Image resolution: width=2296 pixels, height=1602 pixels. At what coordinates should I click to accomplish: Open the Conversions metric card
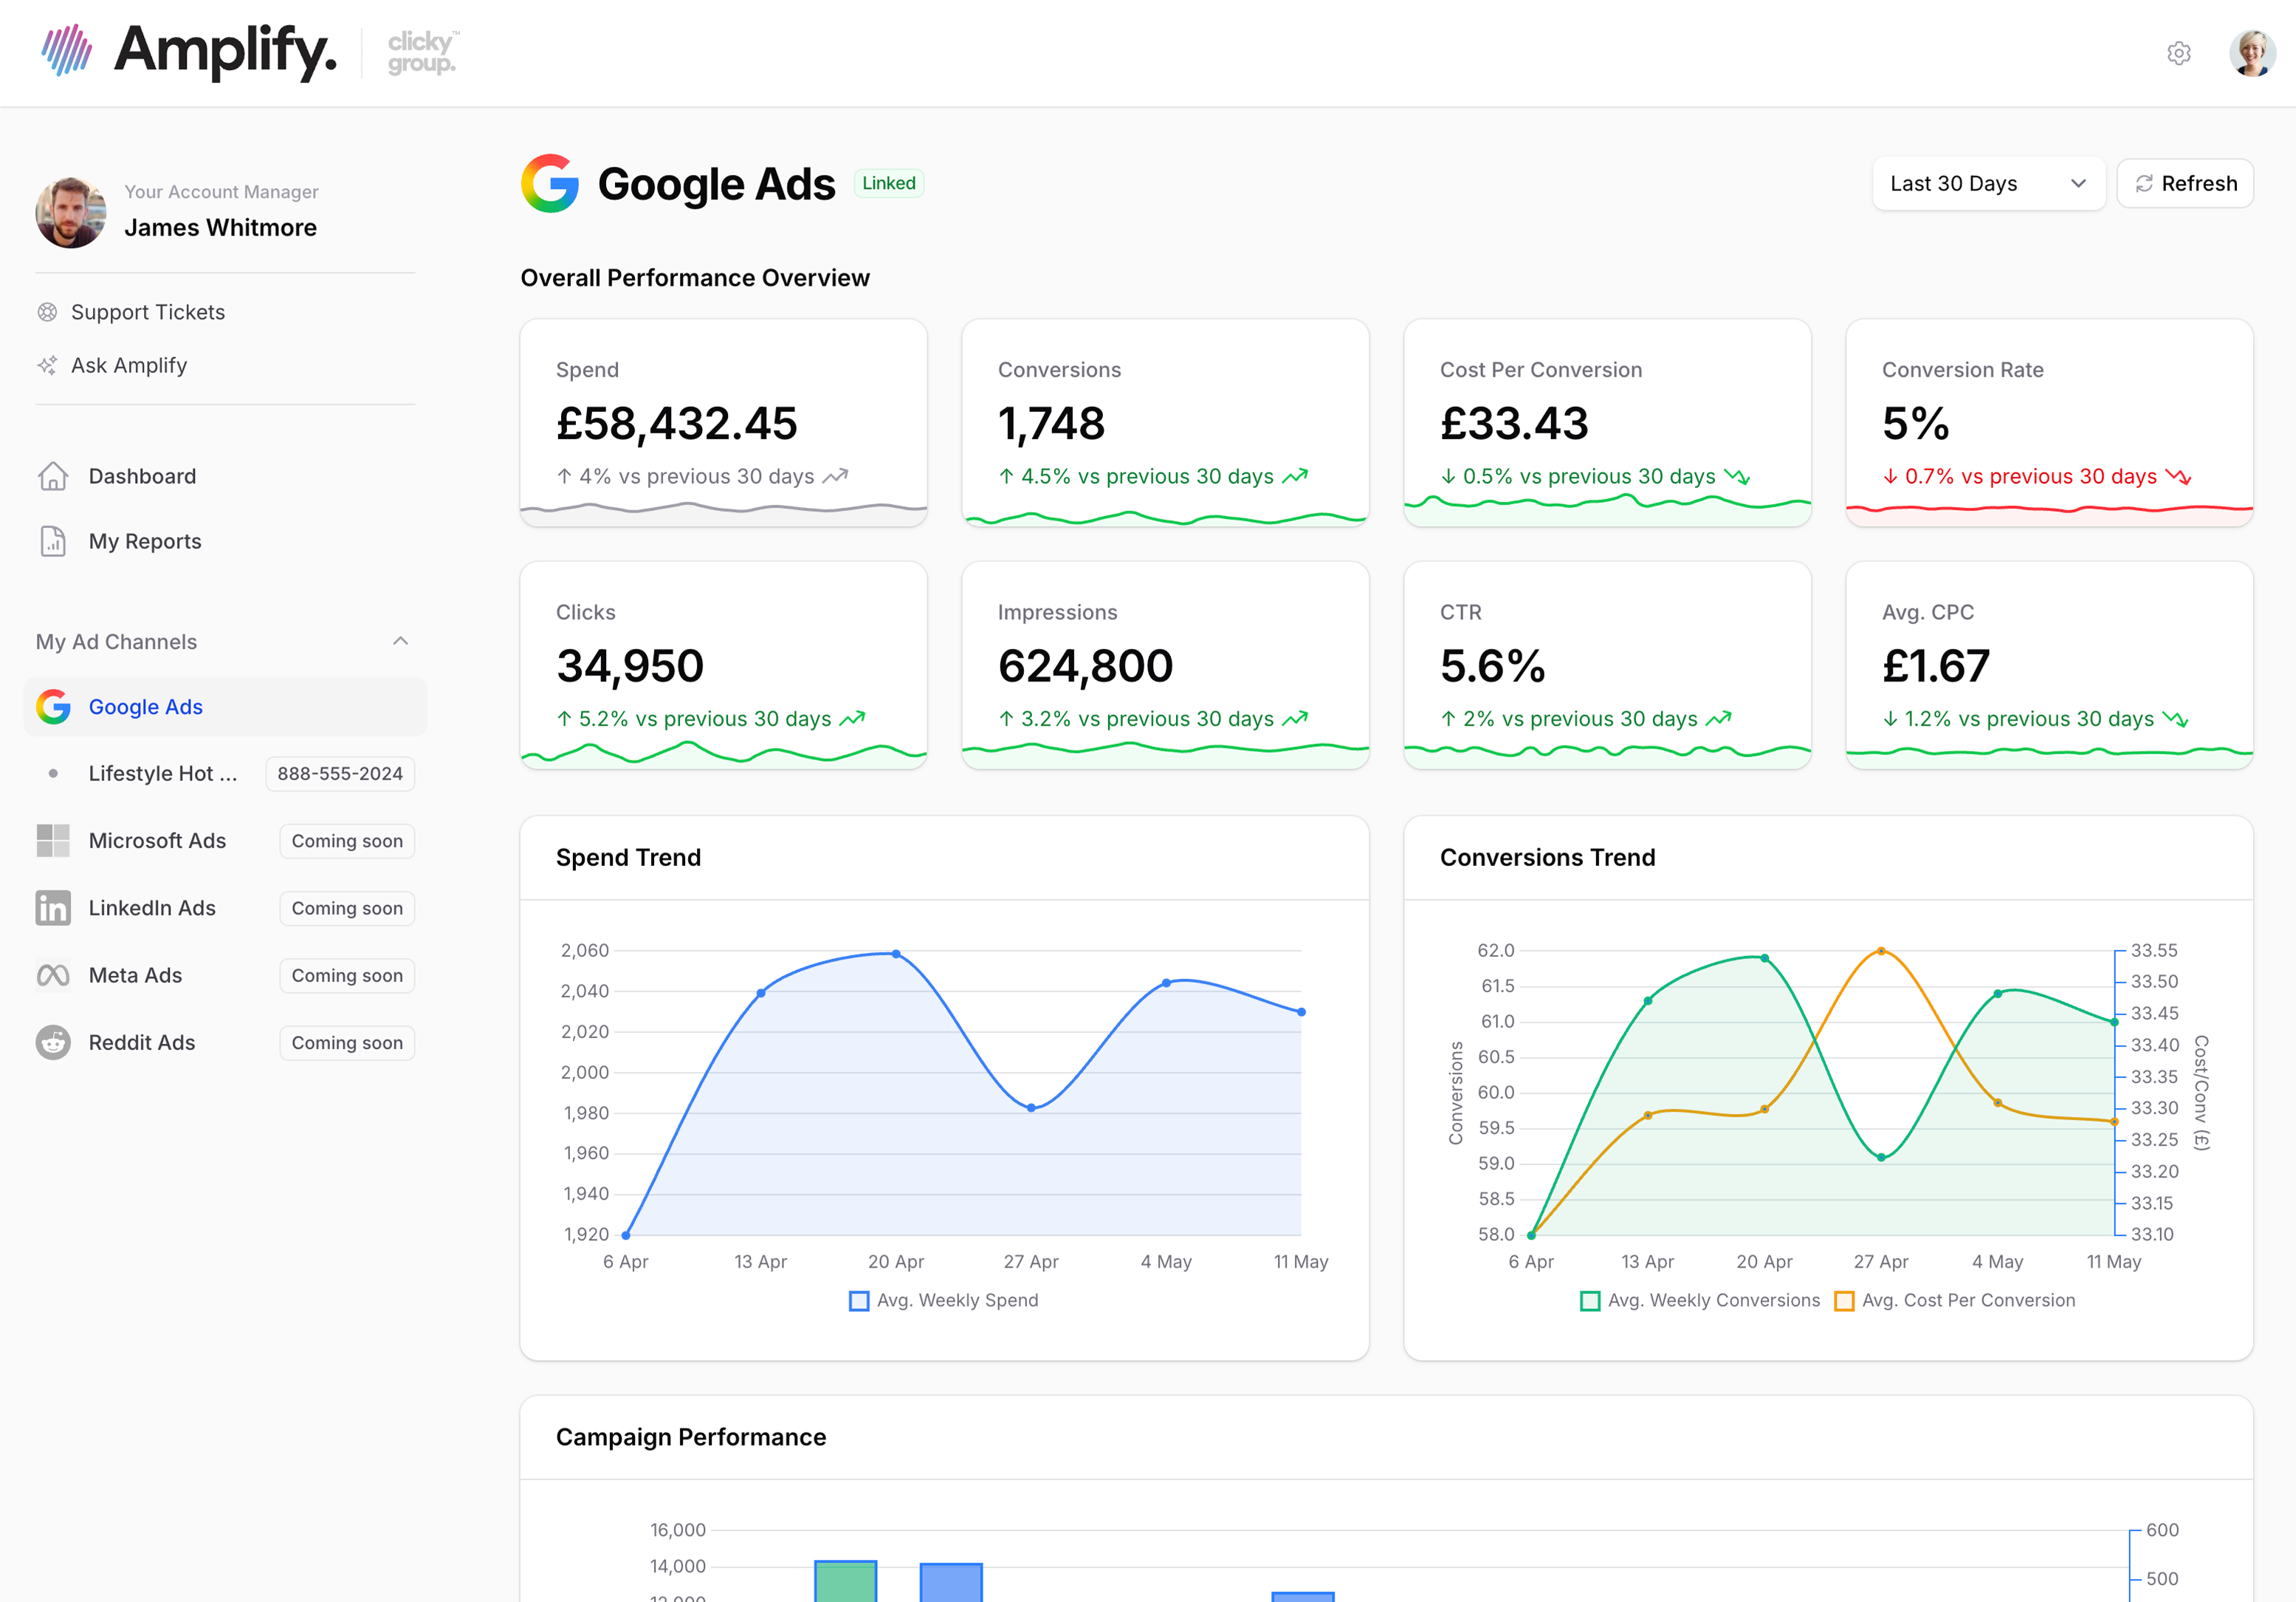point(1165,422)
